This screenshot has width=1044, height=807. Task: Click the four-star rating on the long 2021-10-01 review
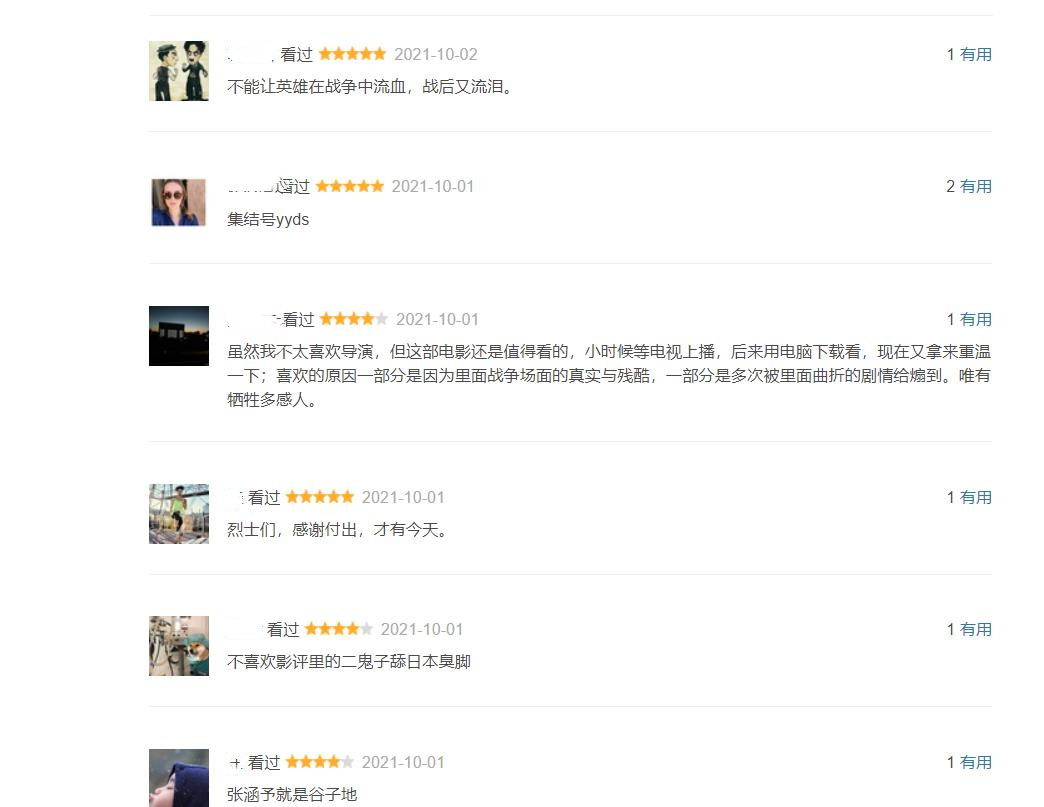[x=352, y=318]
